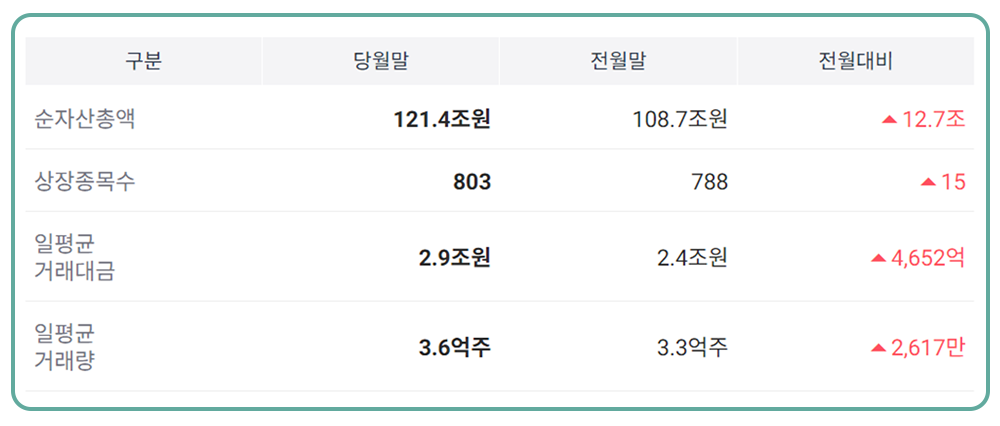Click the 3.3억주 previous month value
This screenshot has height=426, width=1000.
(x=692, y=348)
